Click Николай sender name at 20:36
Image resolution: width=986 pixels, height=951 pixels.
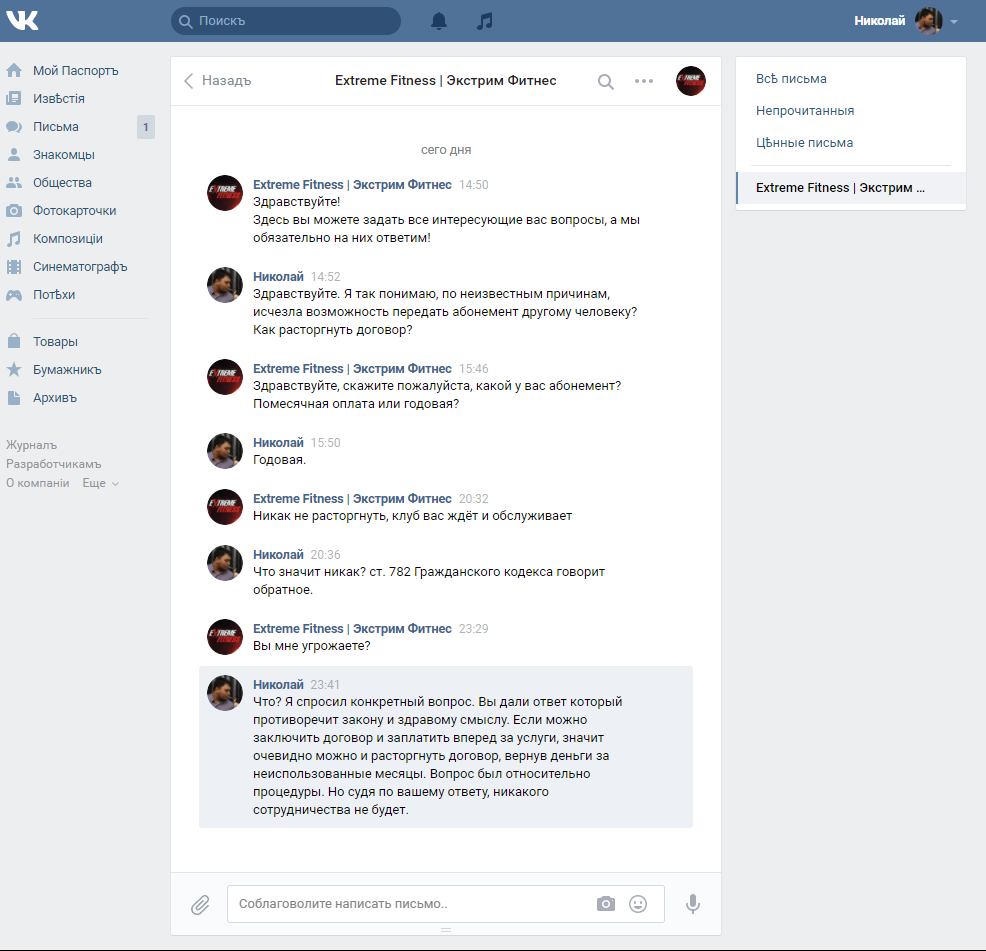click(x=278, y=554)
